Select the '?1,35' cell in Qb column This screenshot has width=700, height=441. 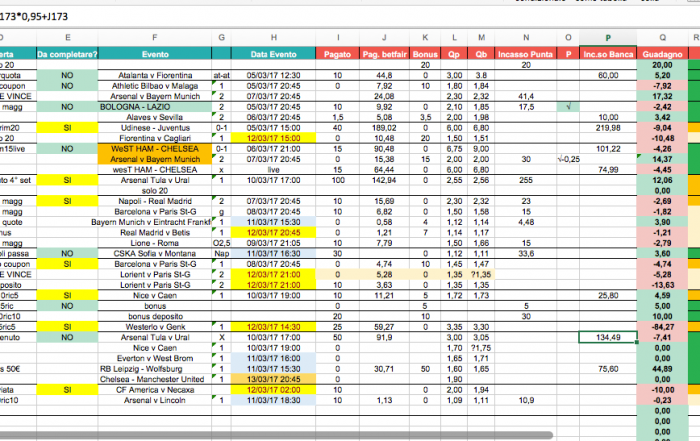[x=481, y=275]
